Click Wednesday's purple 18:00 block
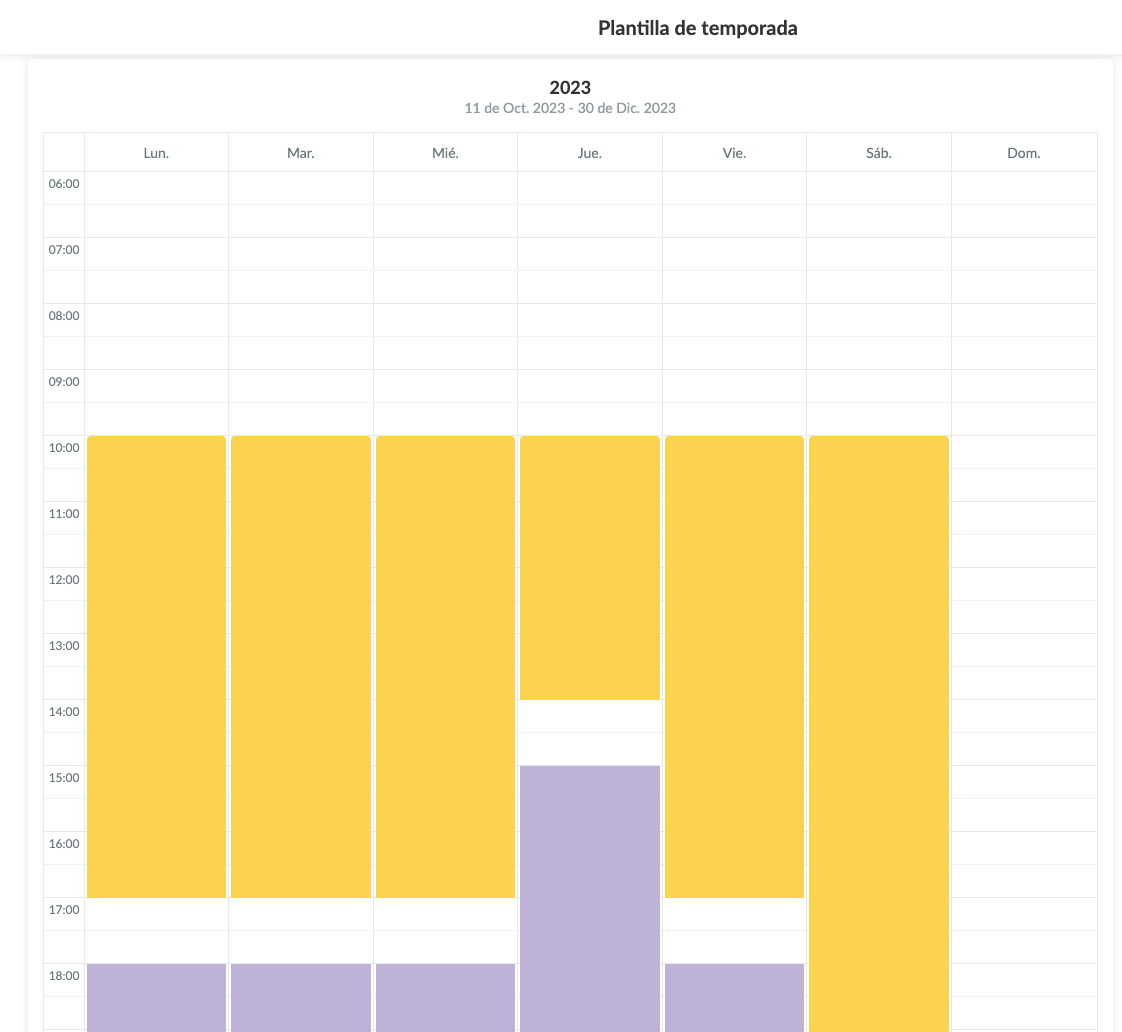The image size is (1122, 1032). point(445,997)
